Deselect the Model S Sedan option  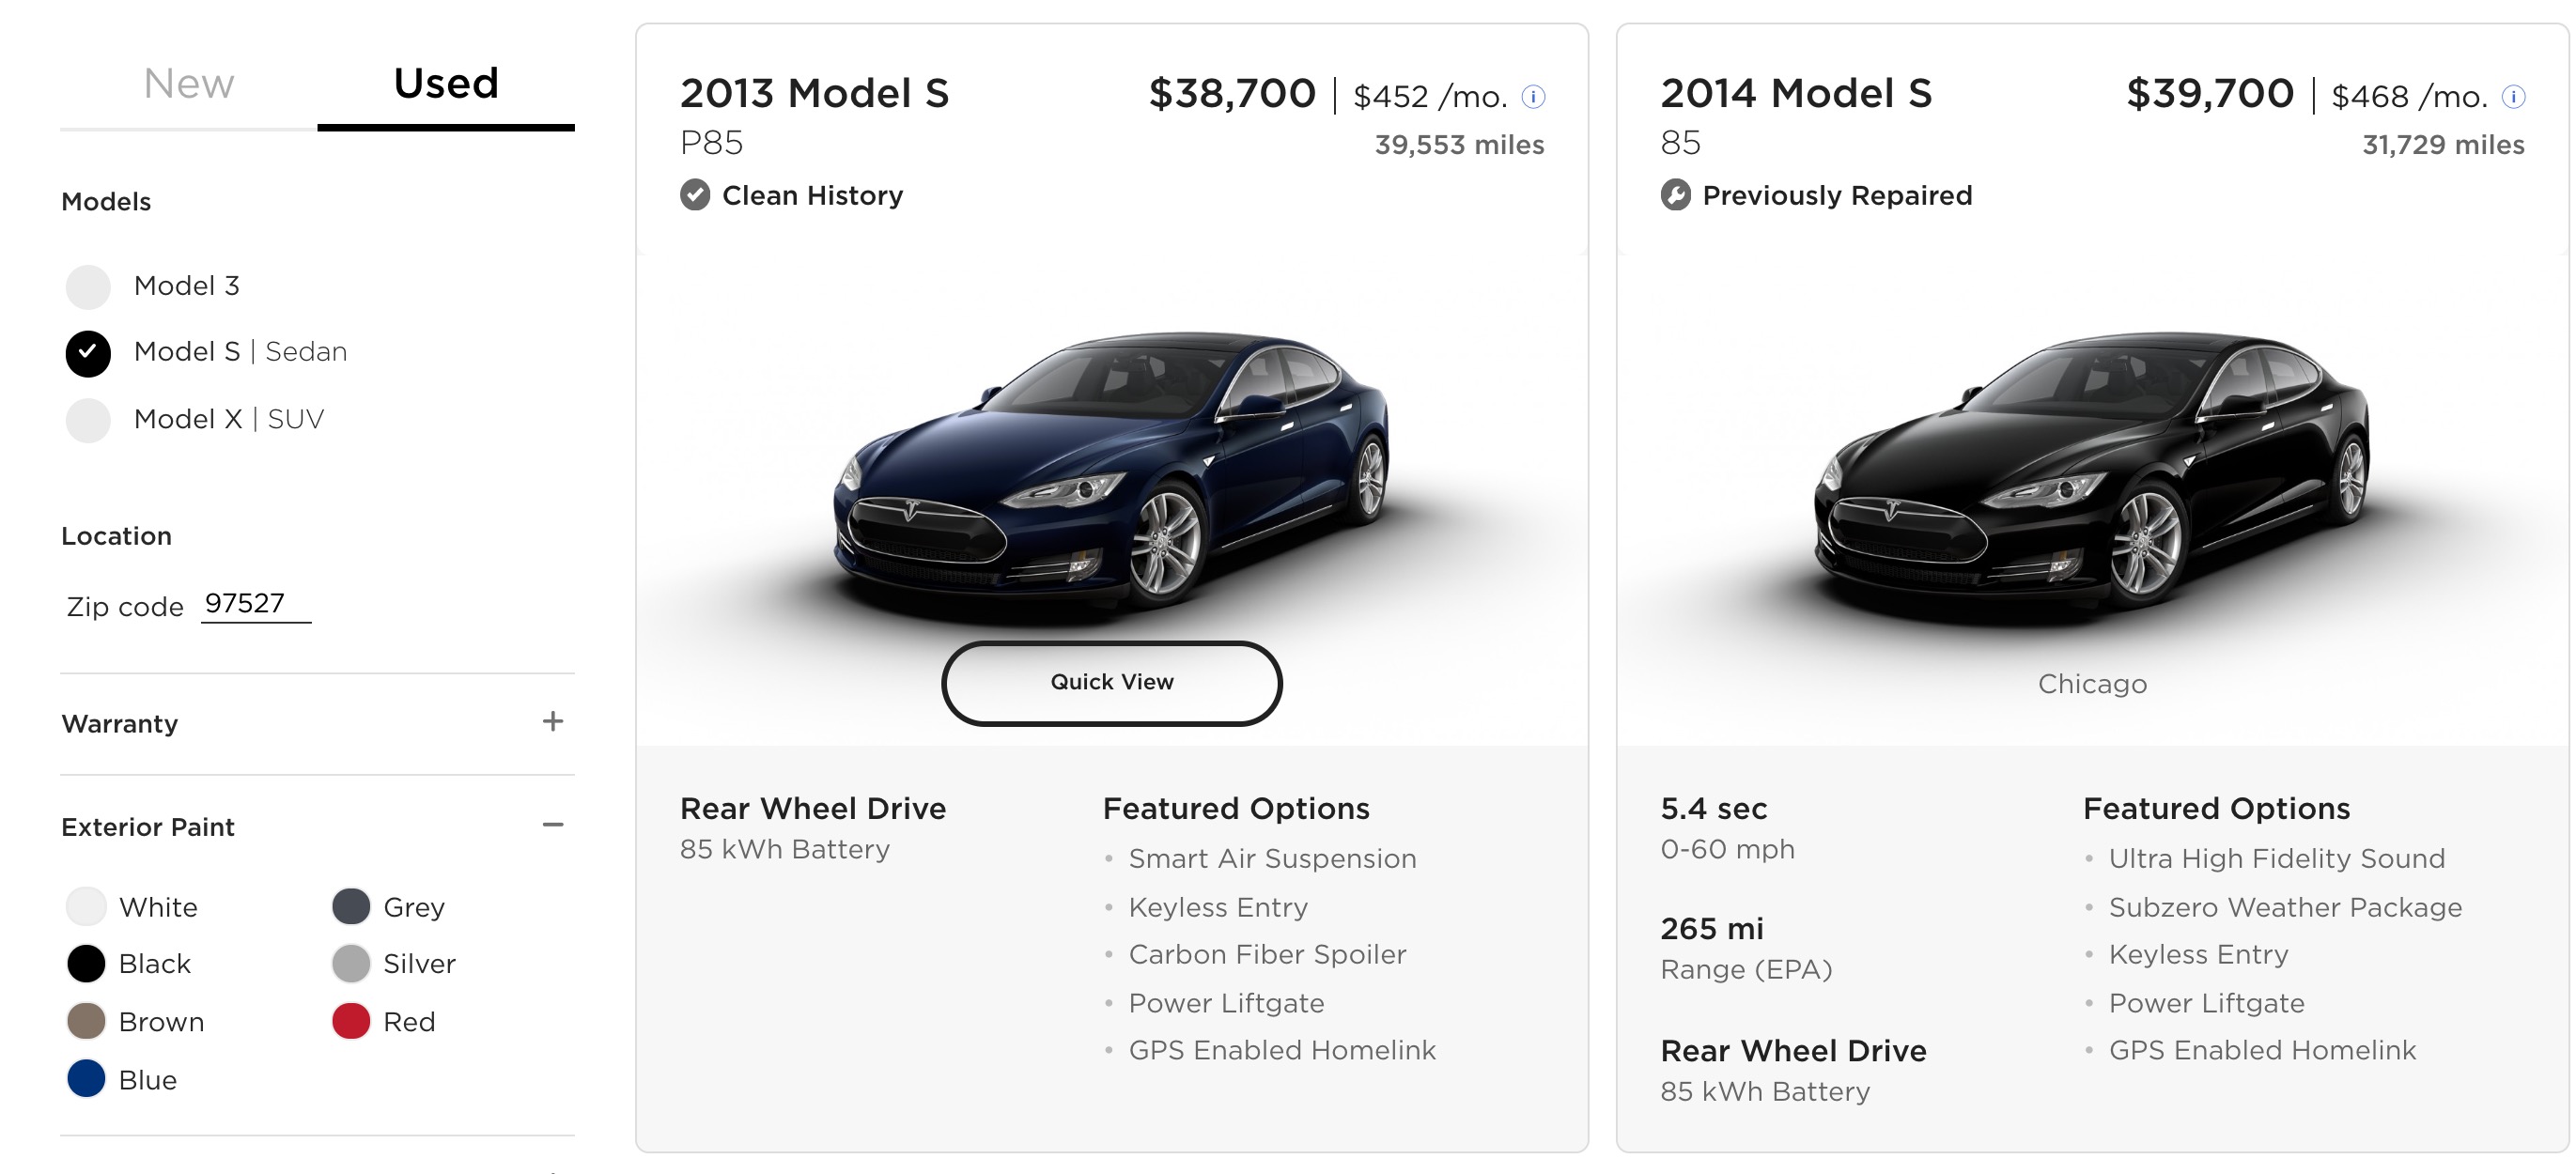88,353
